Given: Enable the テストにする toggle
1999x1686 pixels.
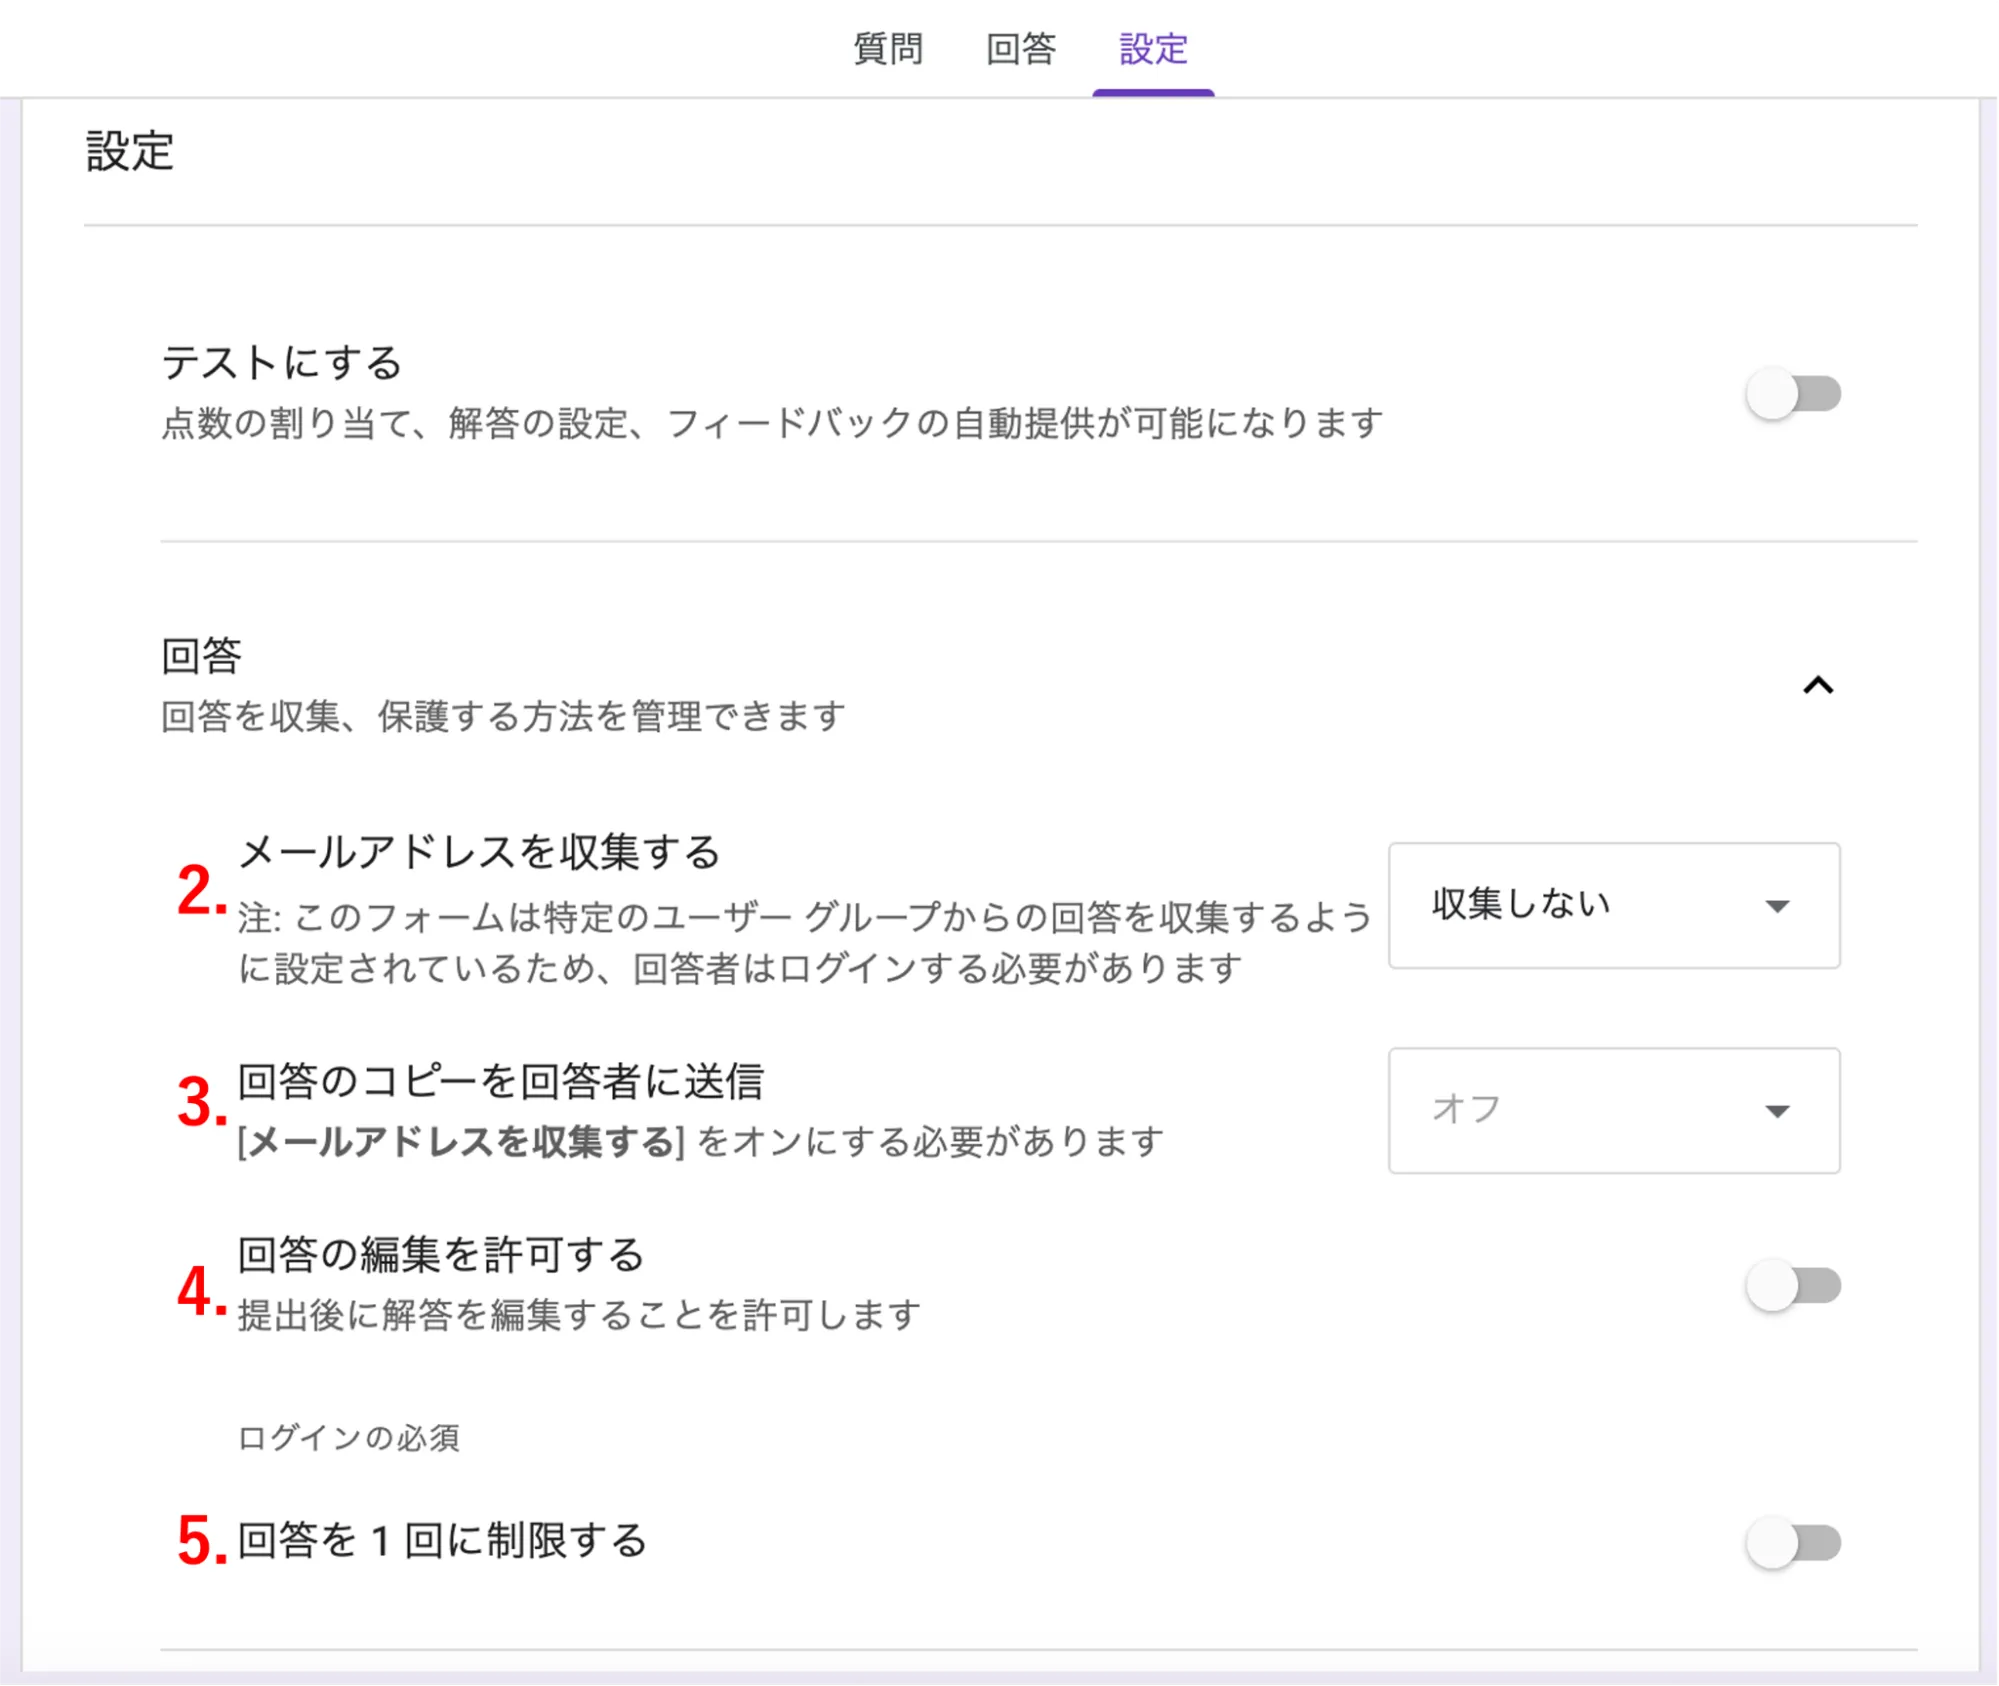Looking at the screenshot, I should [1793, 394].
